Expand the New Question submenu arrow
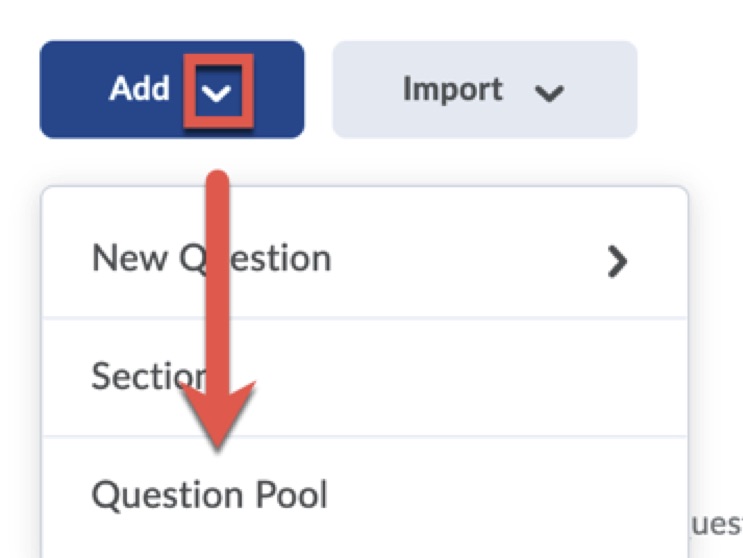Image resolution: width=743 pixels, height=558 pixels. tap(618, 262)
